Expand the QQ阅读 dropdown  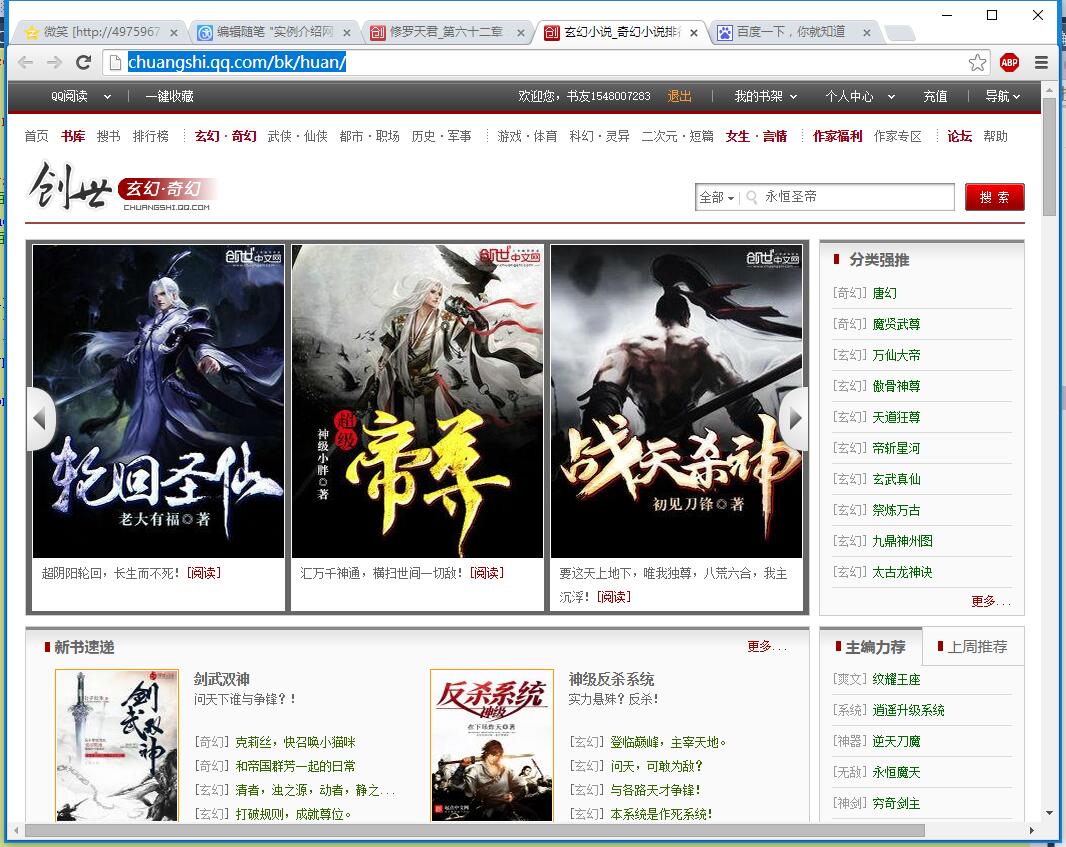(81, 97)
